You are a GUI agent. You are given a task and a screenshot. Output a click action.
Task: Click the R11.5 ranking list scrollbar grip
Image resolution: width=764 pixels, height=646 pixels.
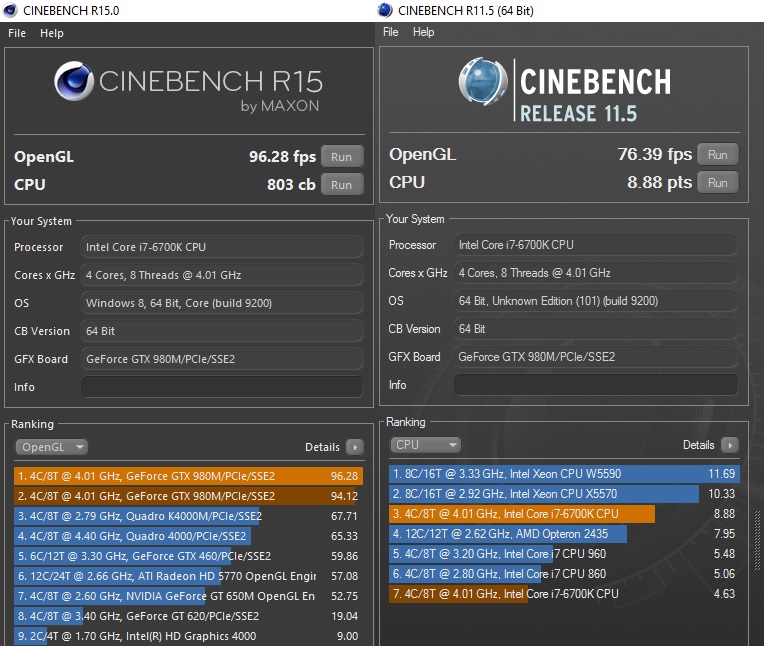click(x=757, y=540)
